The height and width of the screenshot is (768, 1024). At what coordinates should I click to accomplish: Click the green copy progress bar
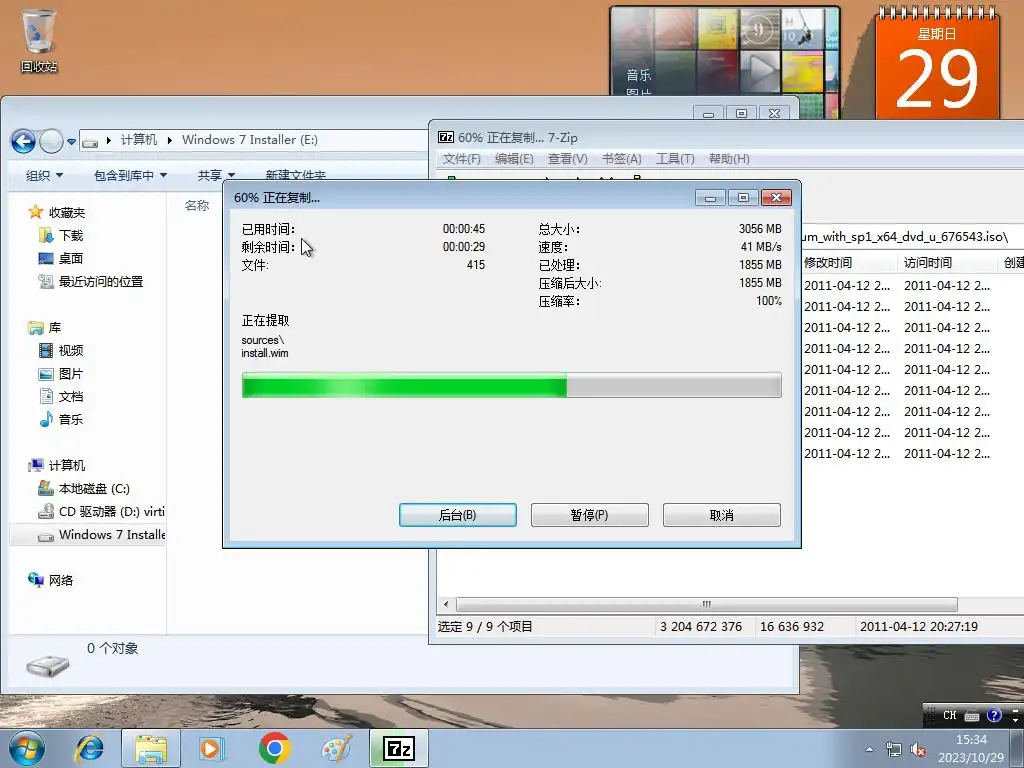(x=511, y=385)
